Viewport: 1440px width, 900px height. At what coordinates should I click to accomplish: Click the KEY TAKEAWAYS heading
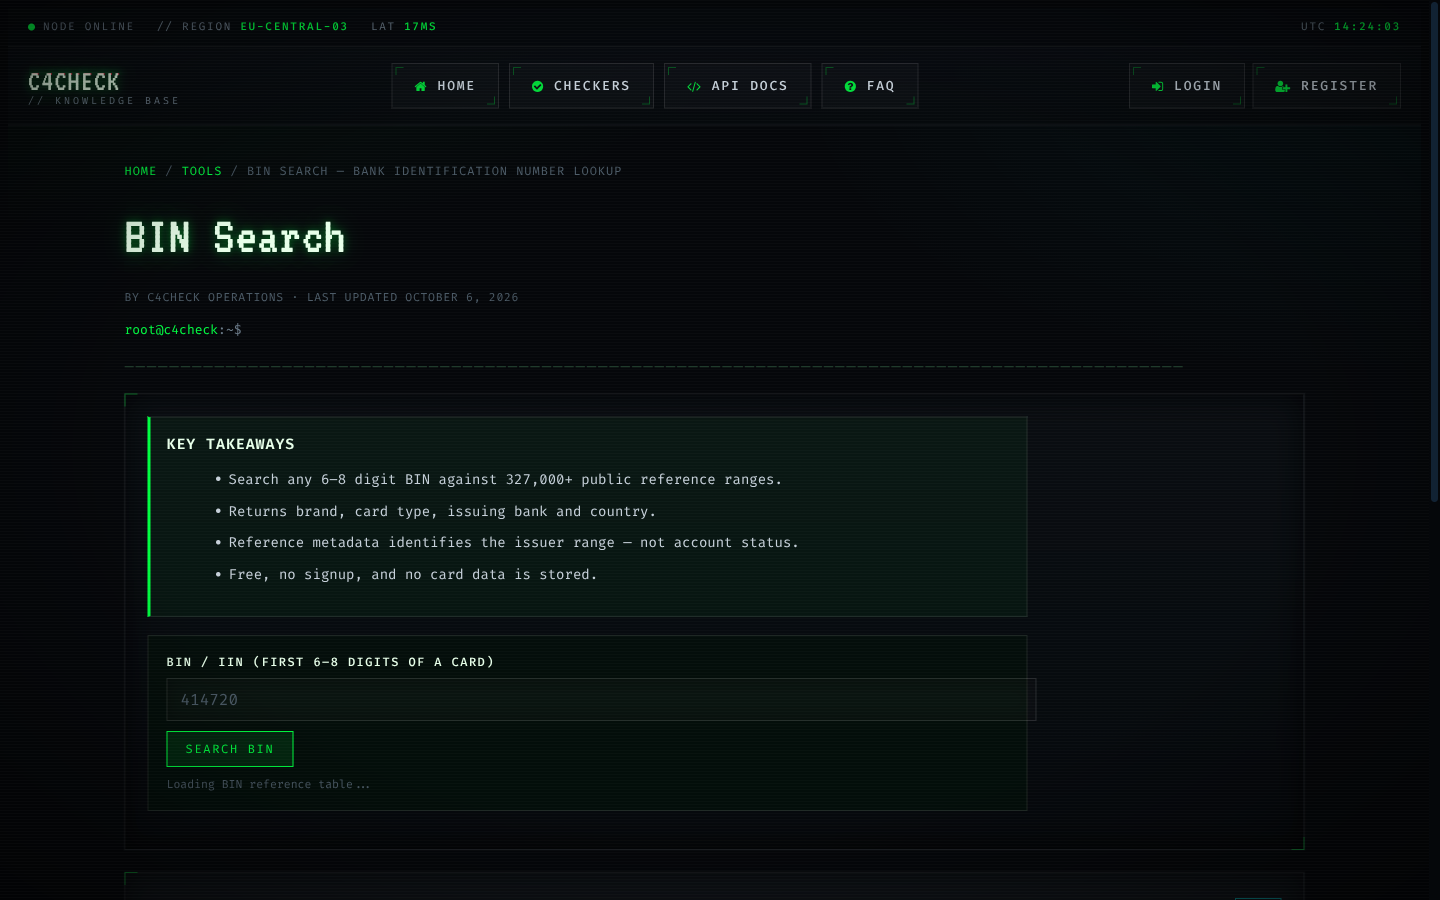coord(231,444)
